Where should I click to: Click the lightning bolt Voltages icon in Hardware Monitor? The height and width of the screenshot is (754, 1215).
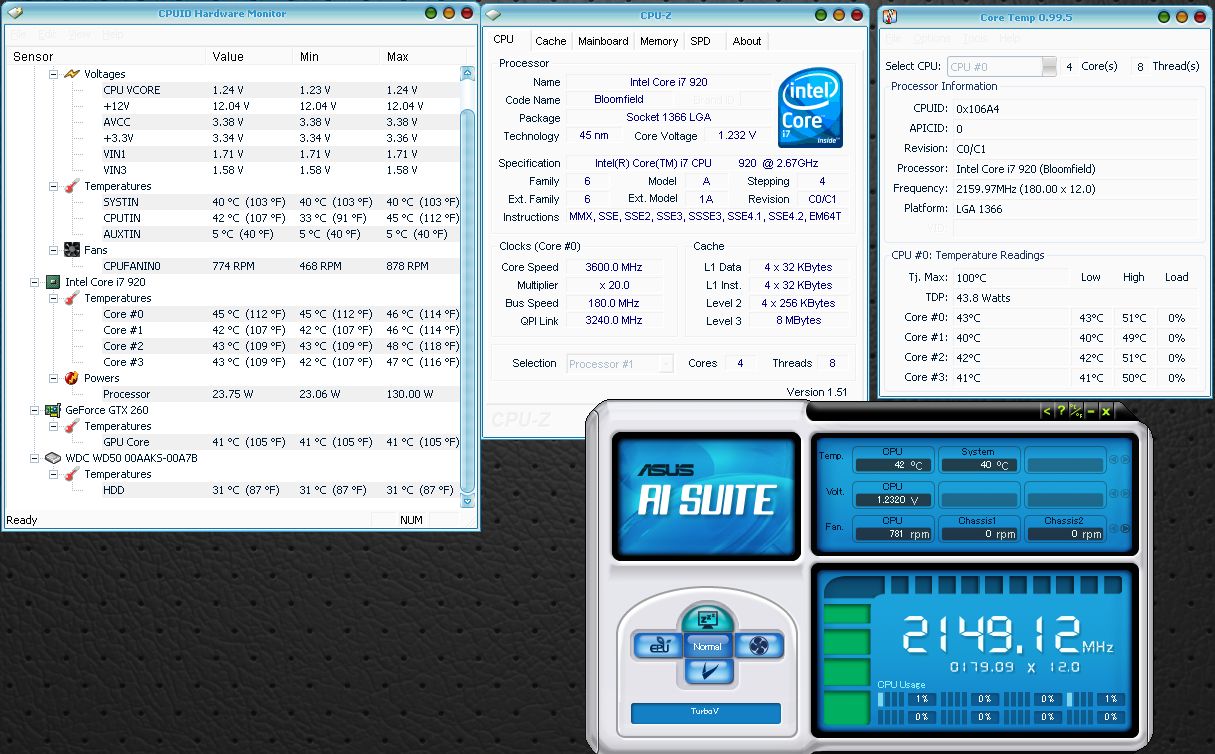[x=72, y=74]
